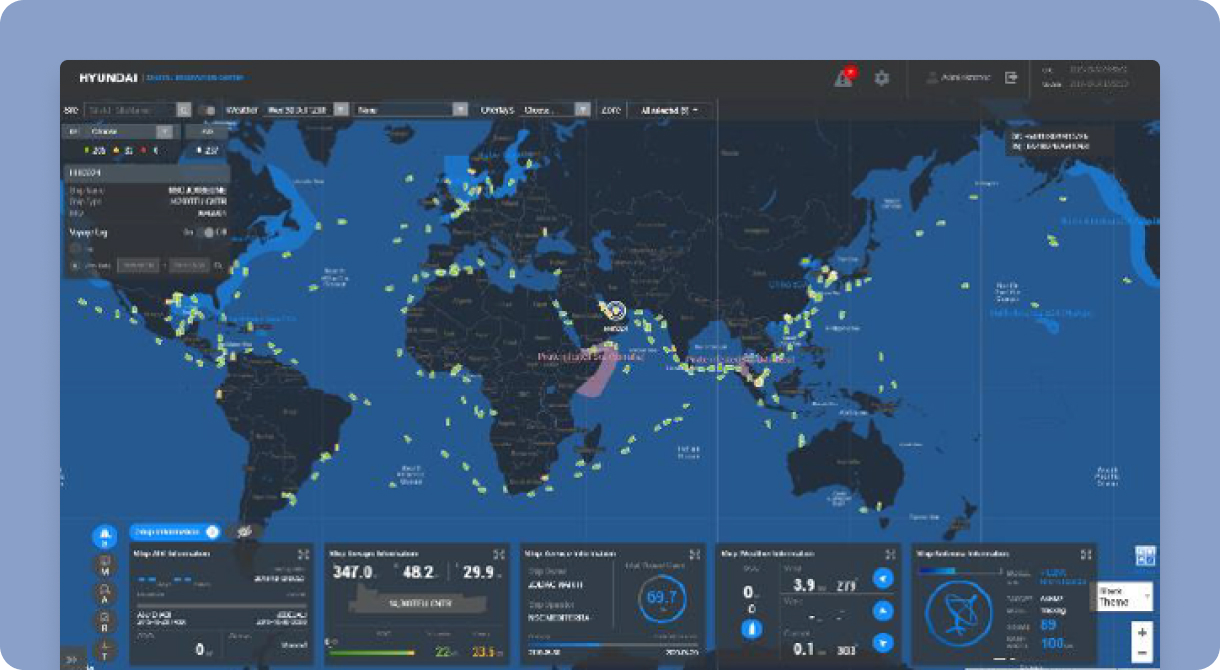Click the ship search magnifier button
Viewport: 1220px width, 670px height.
(184, 110)
